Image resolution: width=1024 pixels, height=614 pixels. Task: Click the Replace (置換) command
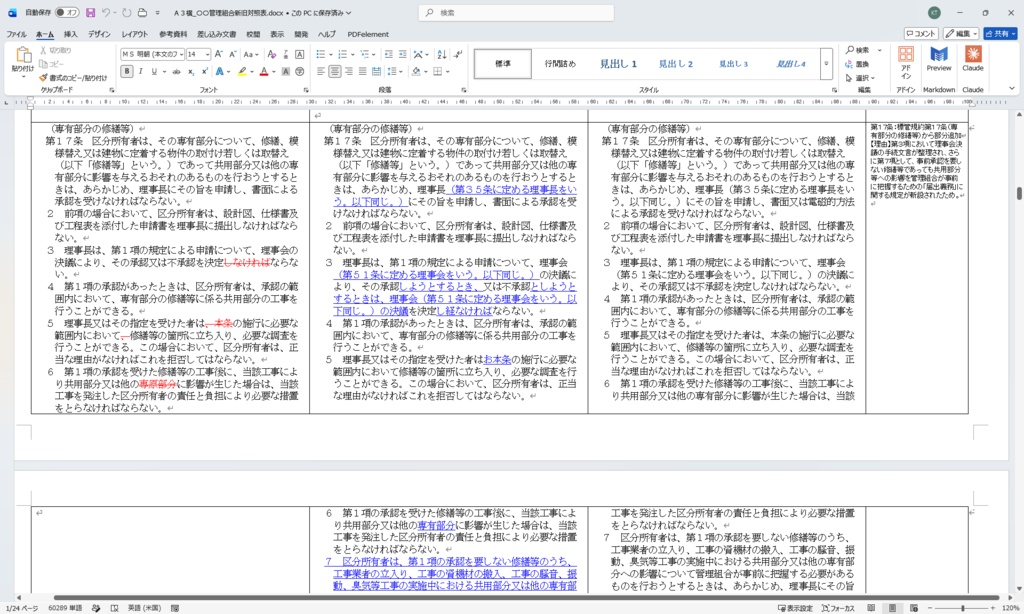pyautogui.click(x=857, y=64)
